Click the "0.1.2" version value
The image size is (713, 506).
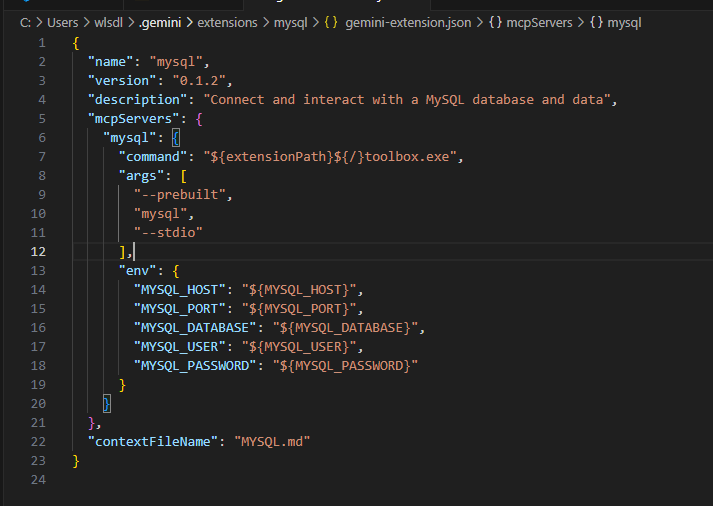(199, 81)
